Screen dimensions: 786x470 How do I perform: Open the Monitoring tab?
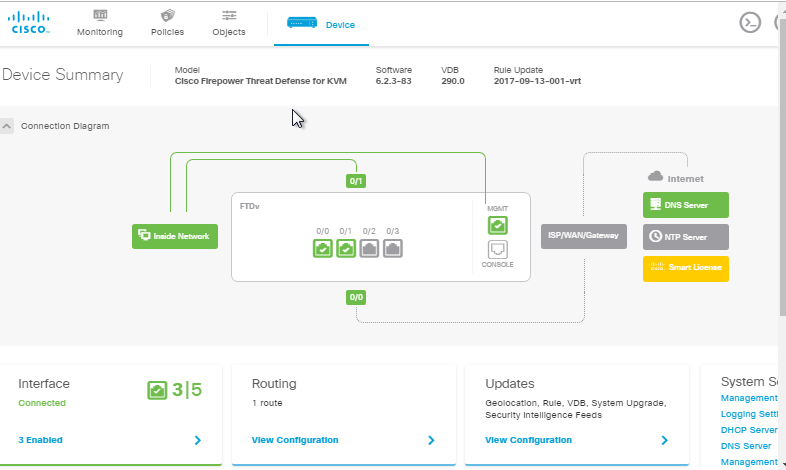(100, 24)
